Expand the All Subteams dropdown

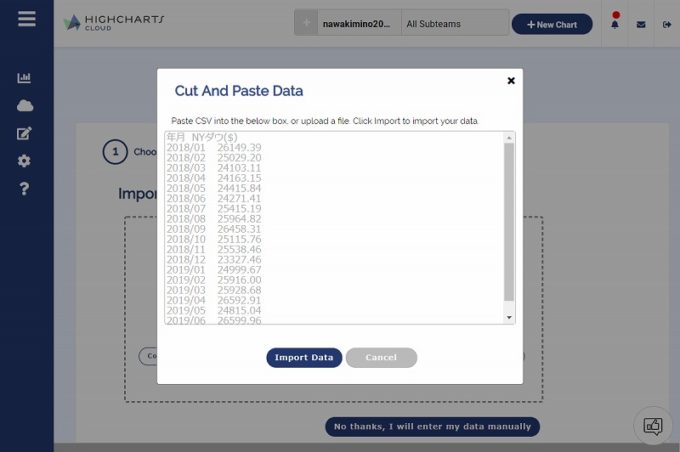tap(454, 24)
